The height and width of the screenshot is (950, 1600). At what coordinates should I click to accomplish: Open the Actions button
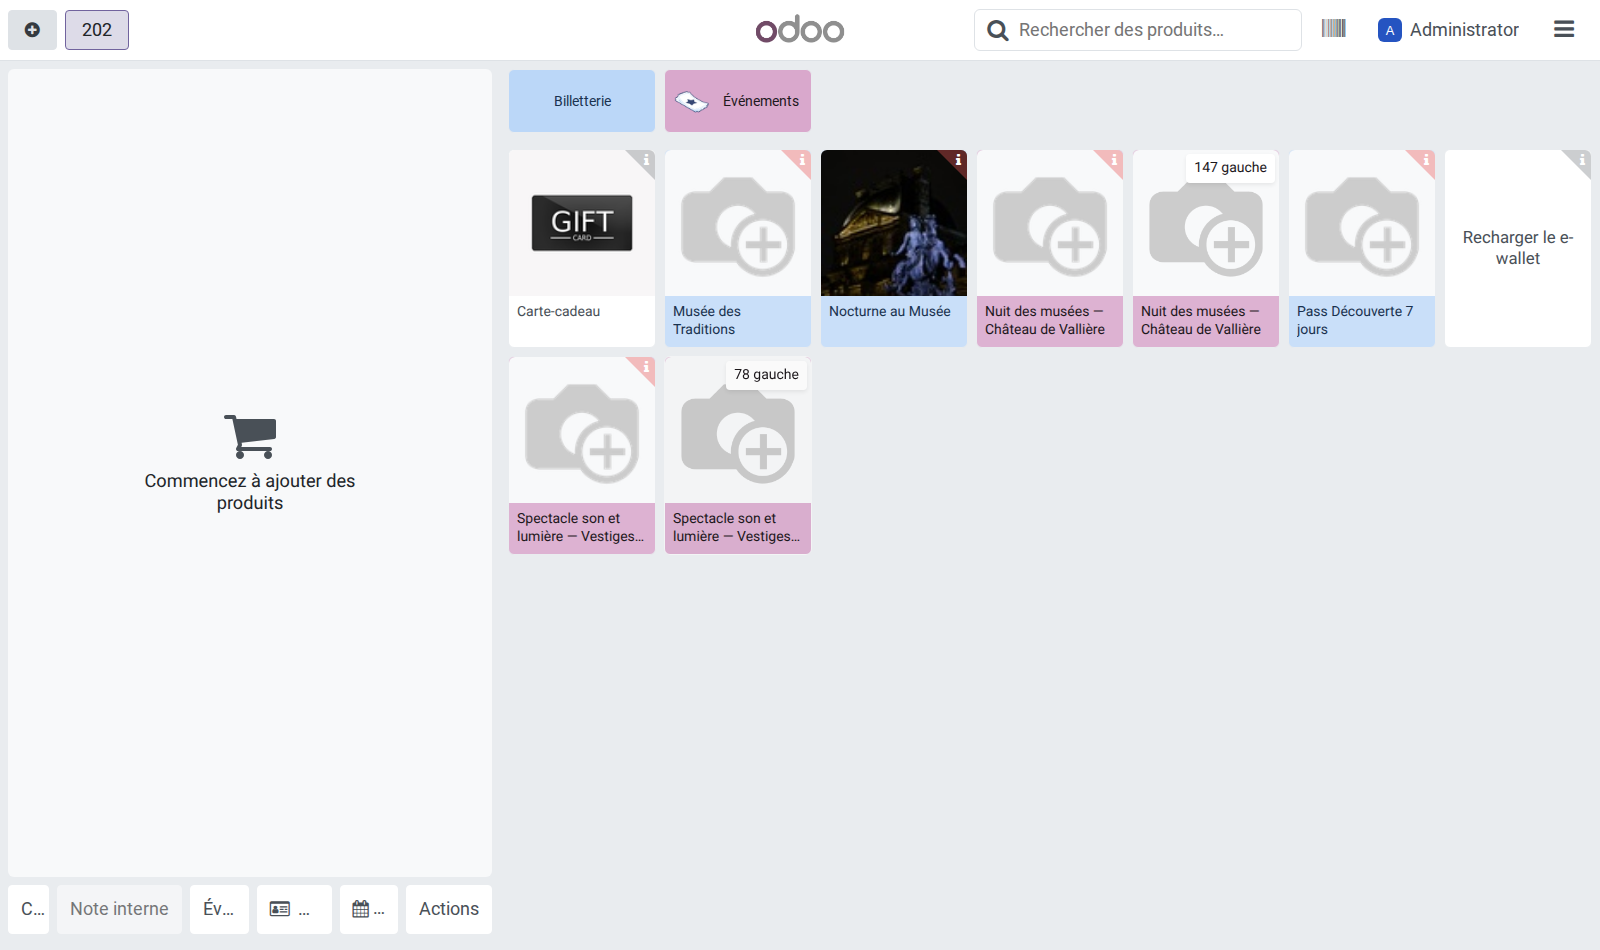pyautogui.click(x=449, y=909)
